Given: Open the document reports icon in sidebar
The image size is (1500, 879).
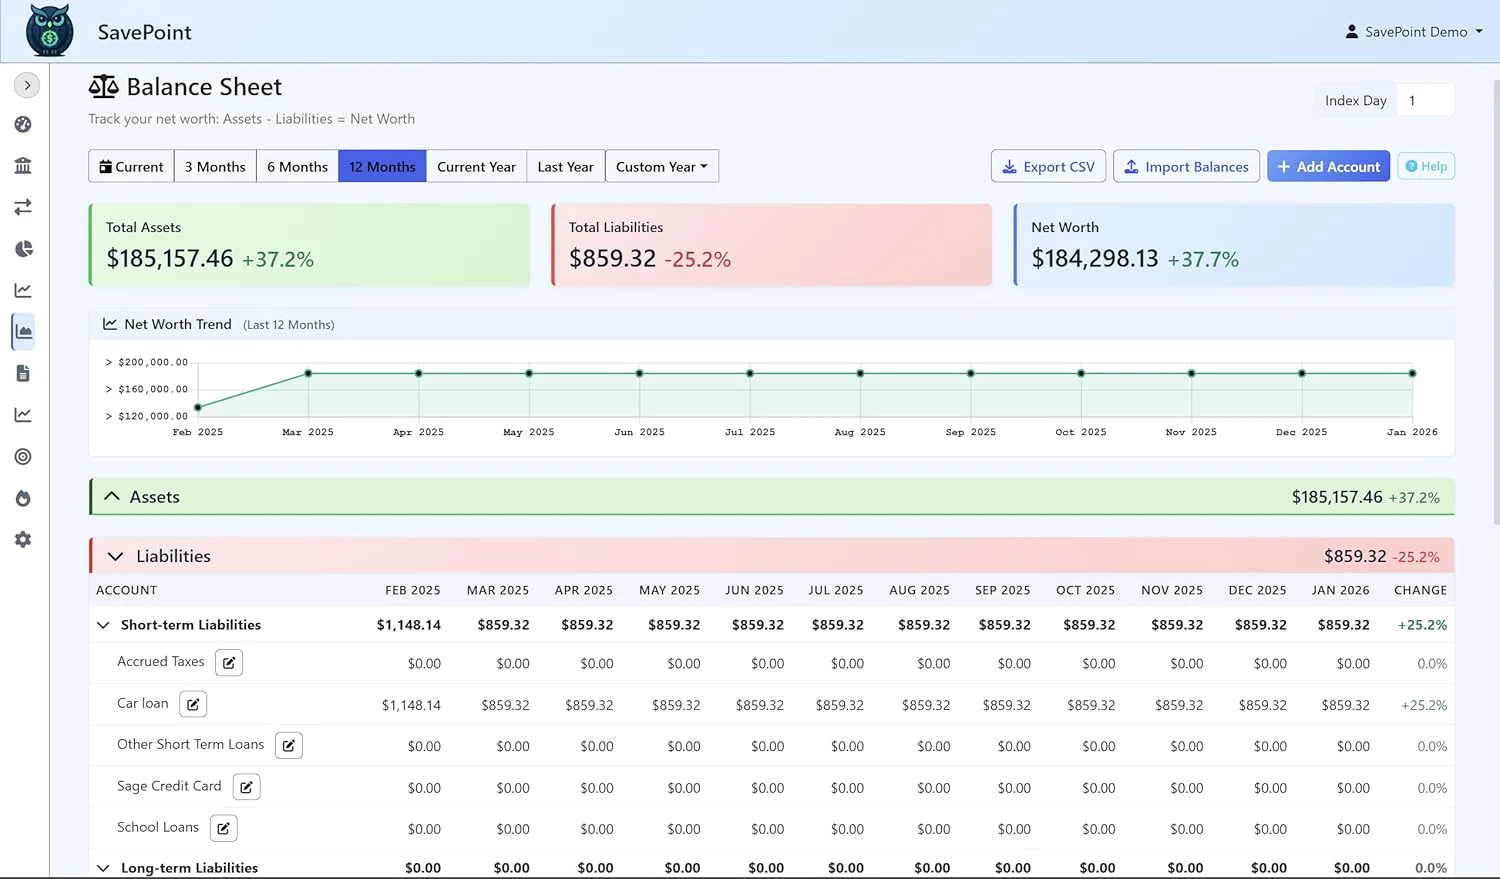Looking at the screenshot, I should (x=23, y=374).
